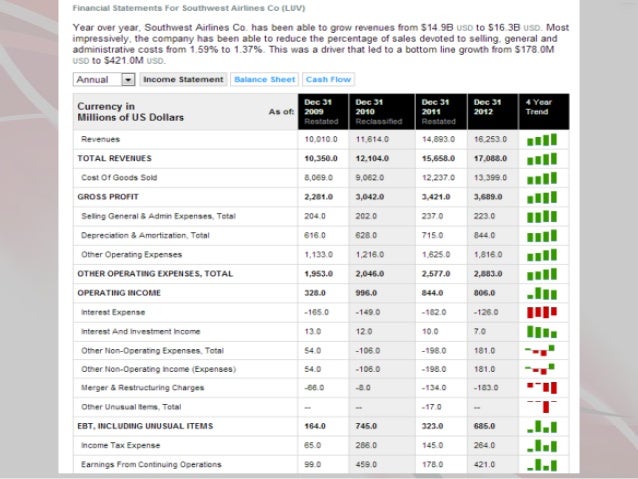Open the Balance Sheet tab

coord(264,79)
